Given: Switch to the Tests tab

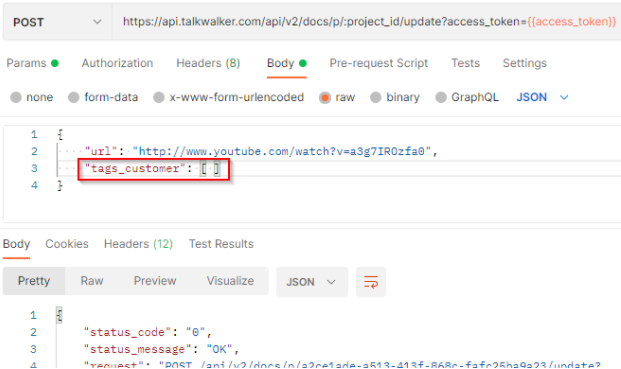Looking at the screenshot, I should [465, 63].
